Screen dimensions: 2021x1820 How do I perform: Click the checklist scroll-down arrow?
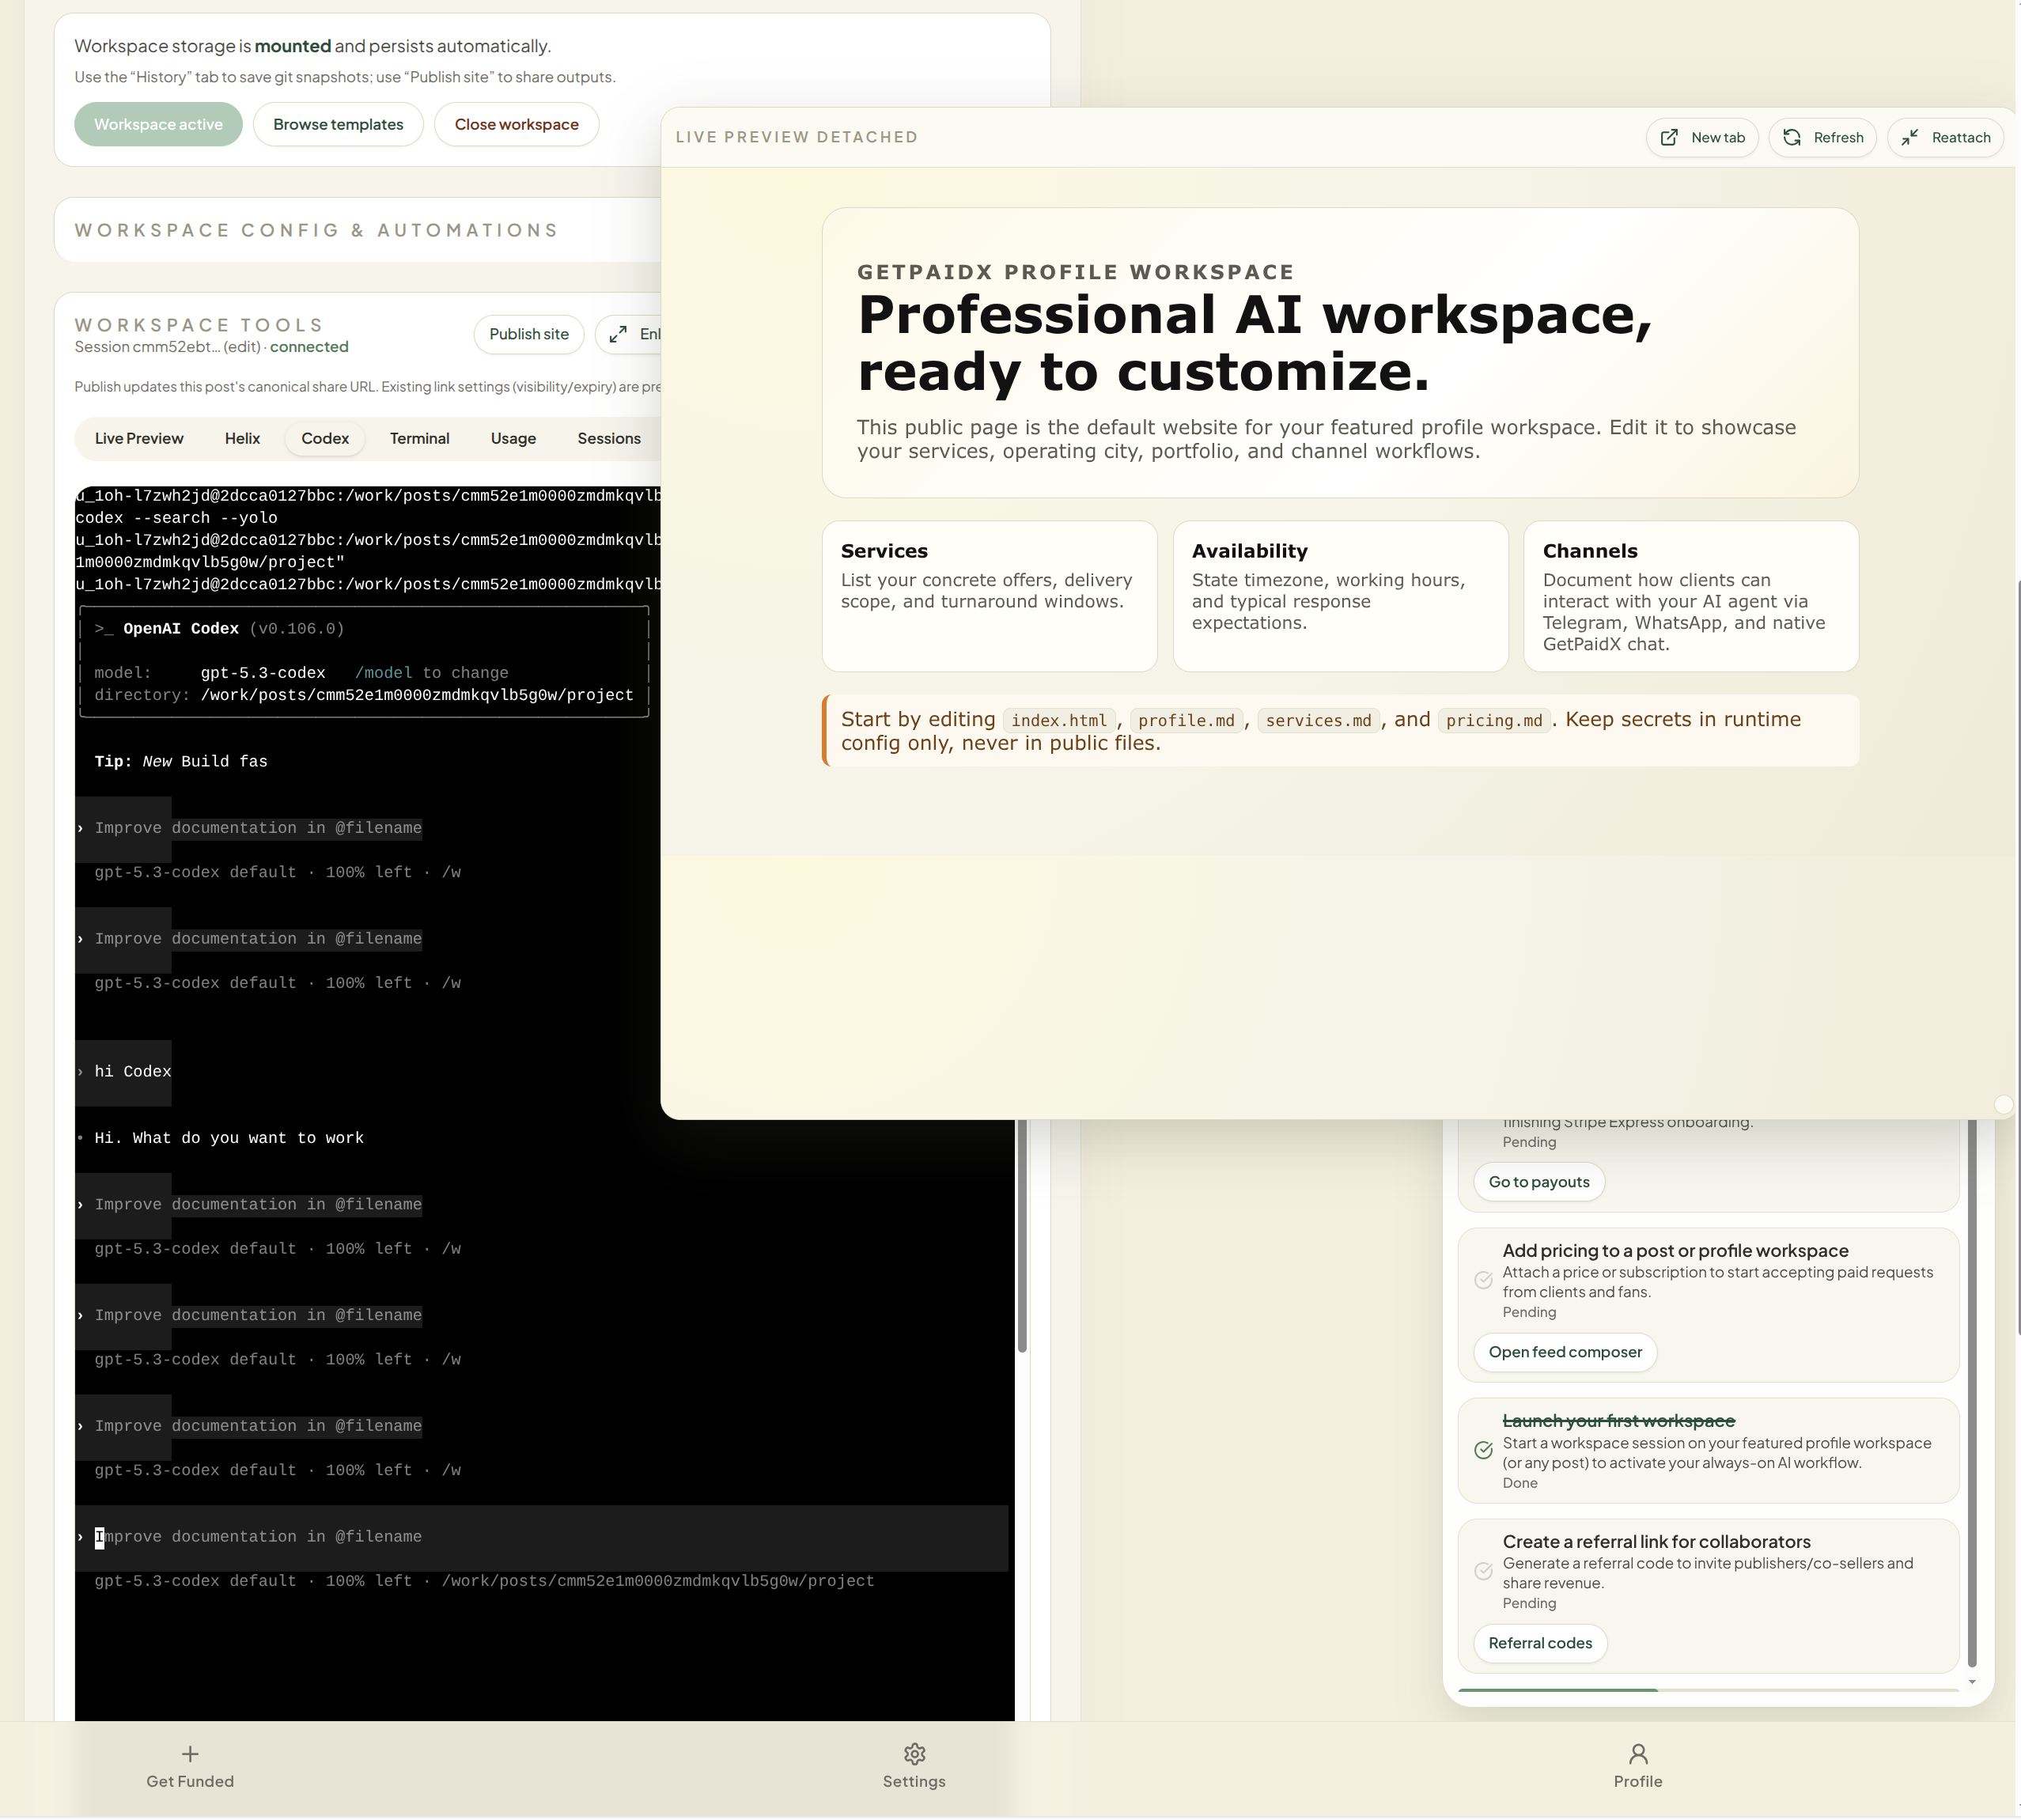click(x=1971, y=1682)
